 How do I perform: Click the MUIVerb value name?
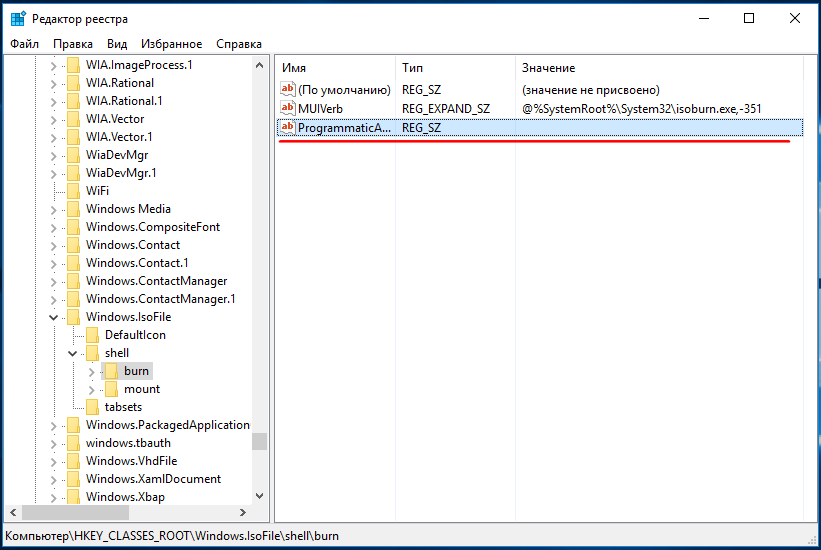point(320,109)
